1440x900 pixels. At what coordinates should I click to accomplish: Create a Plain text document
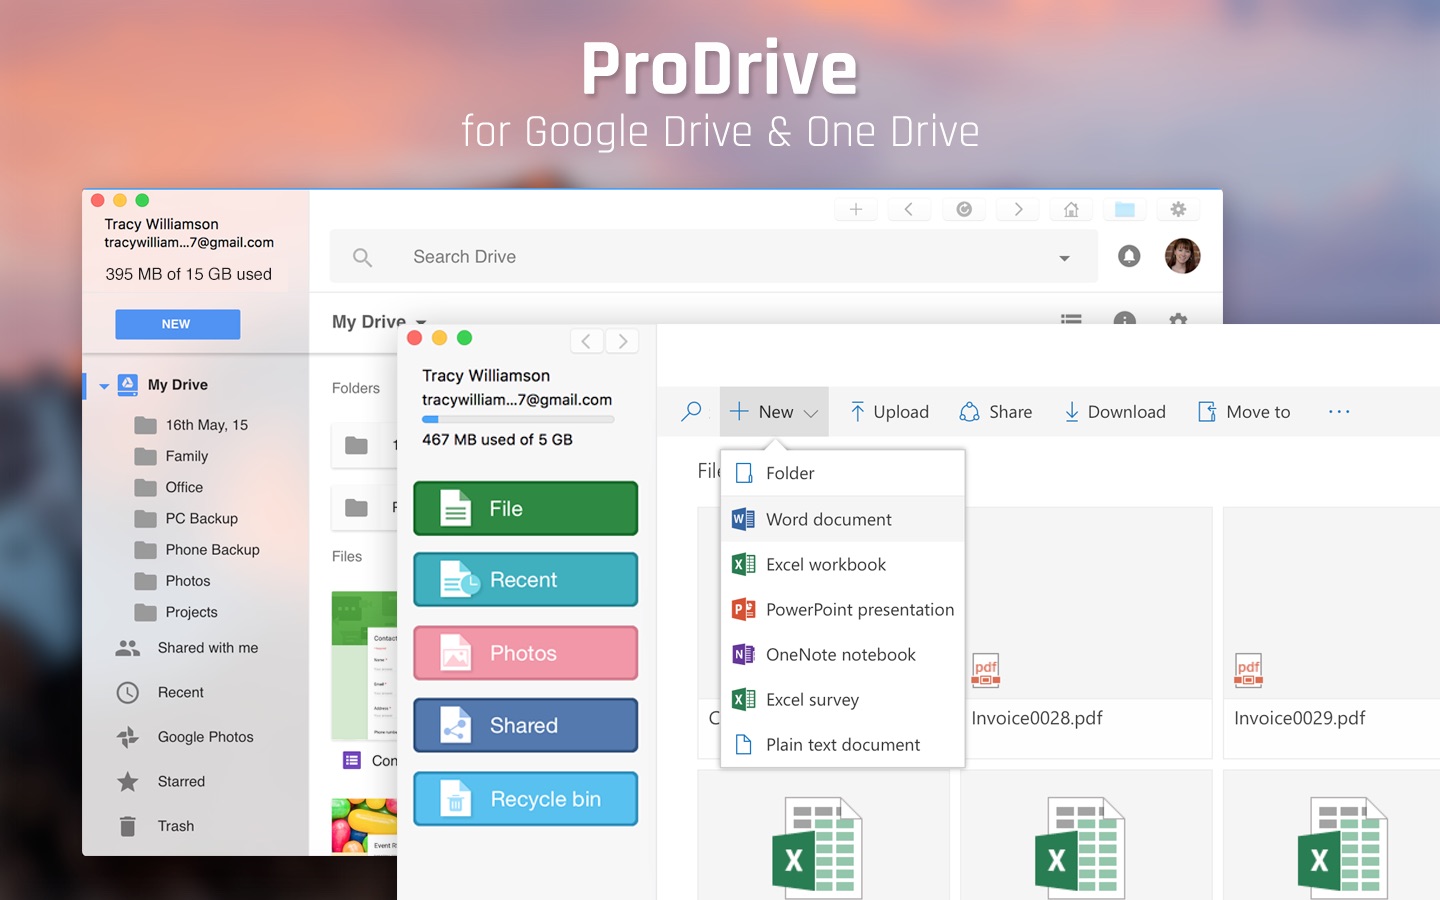coord(842,744)
